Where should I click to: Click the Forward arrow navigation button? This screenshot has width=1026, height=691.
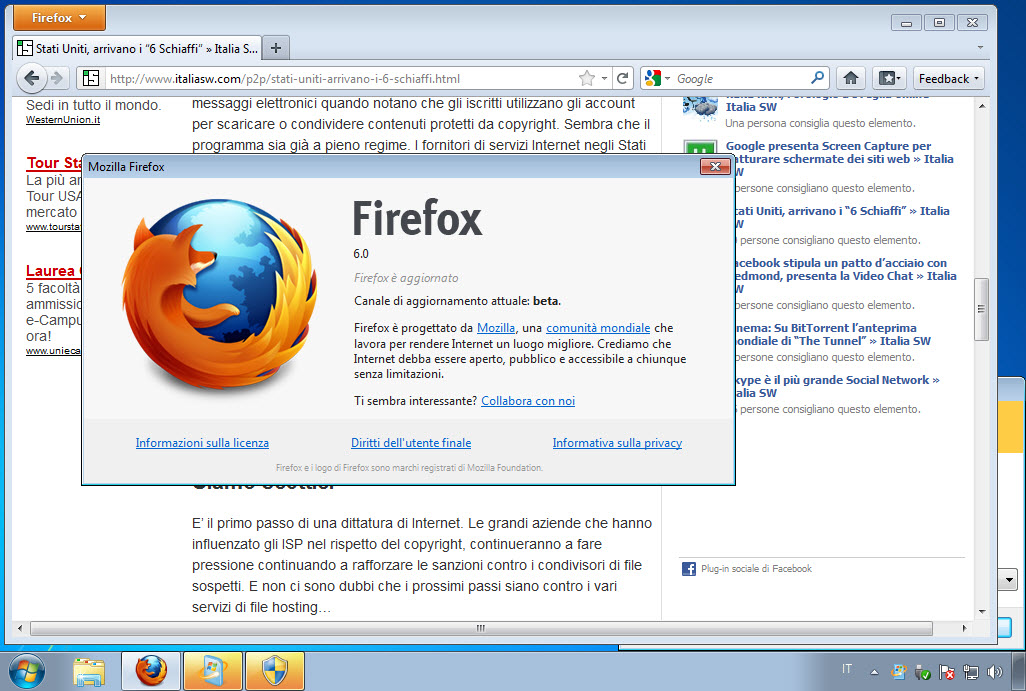58,79
